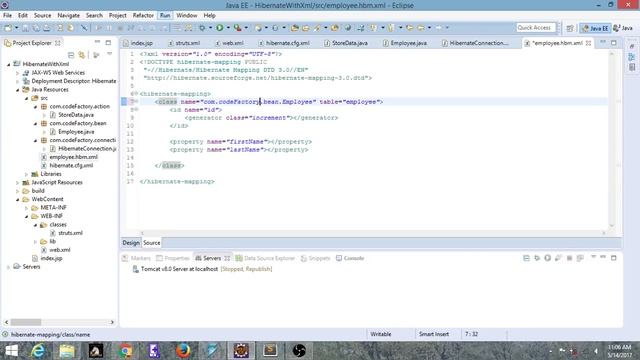This screenshot has height=360, width=640.
Task: Click the green Run button in toolbar
Action: click(x=220, y=28)
